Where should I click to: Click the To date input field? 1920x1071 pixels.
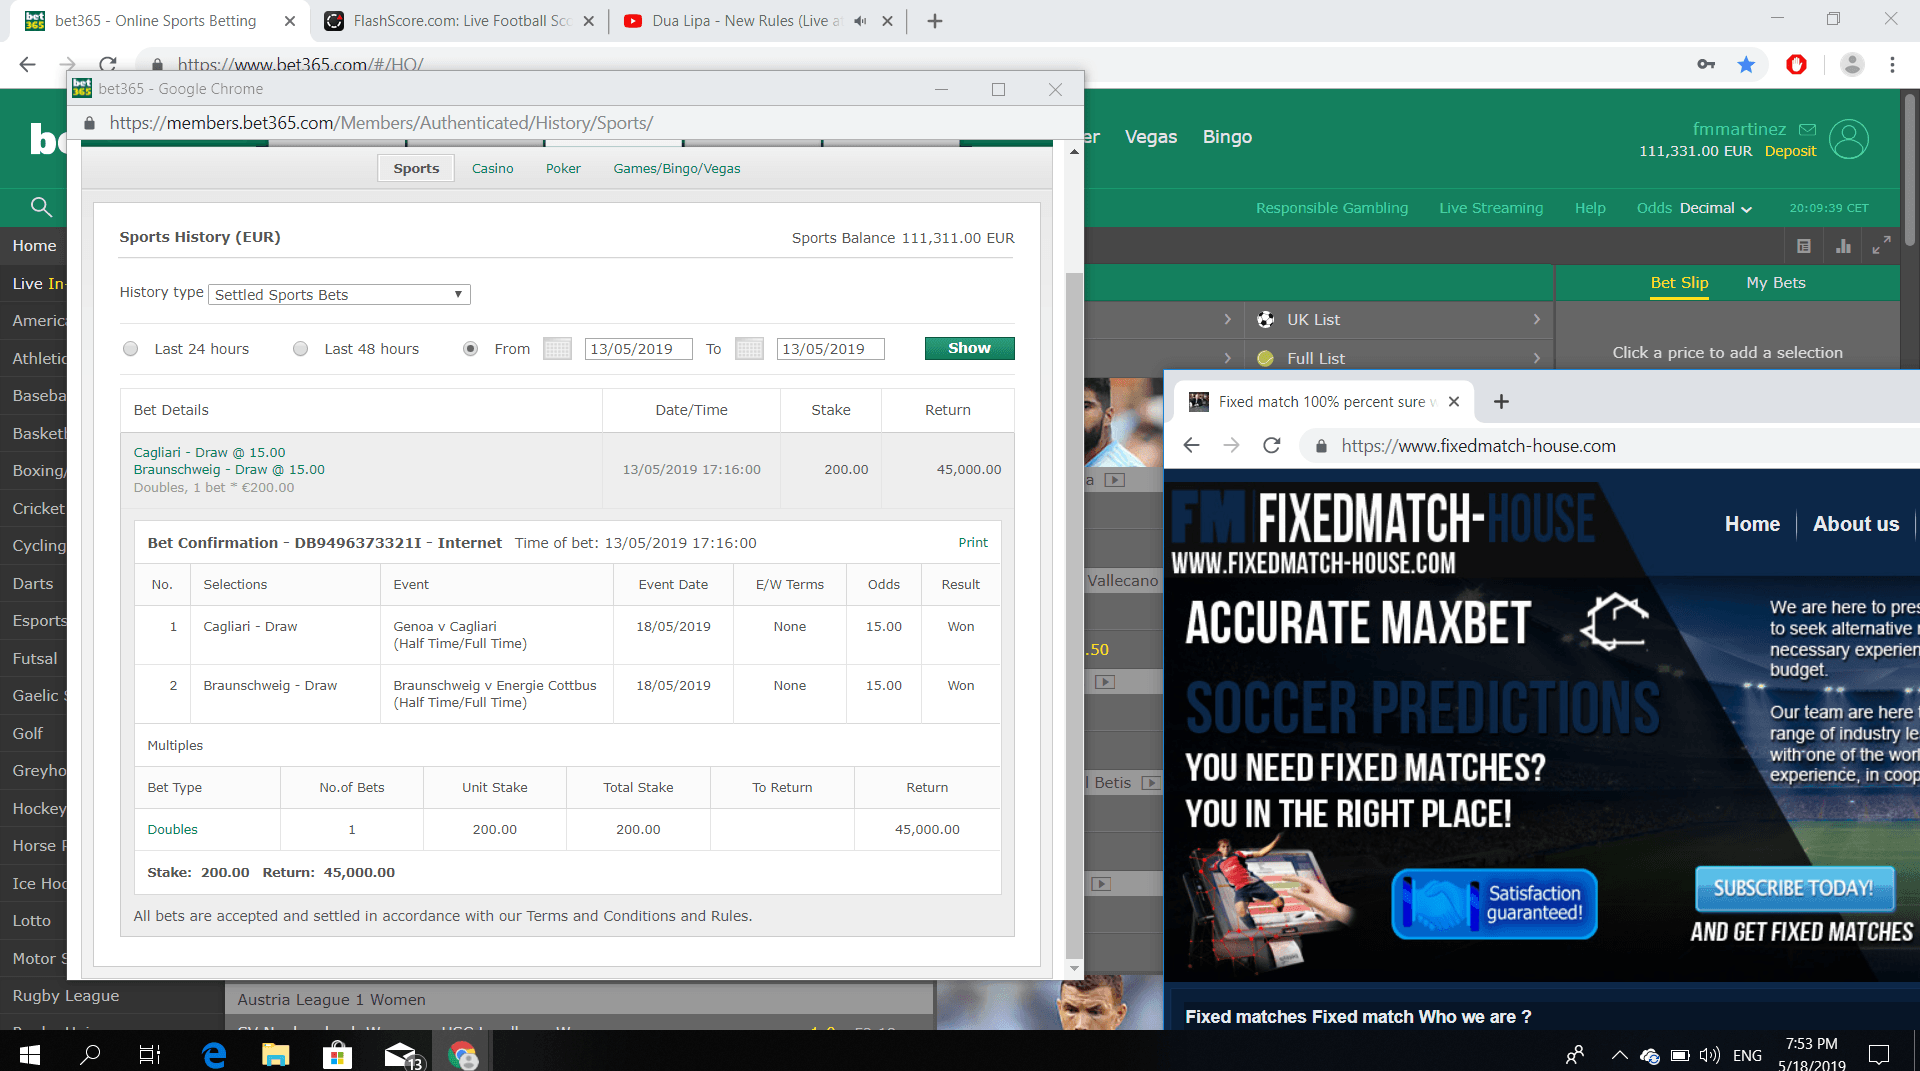click(830, 349)
